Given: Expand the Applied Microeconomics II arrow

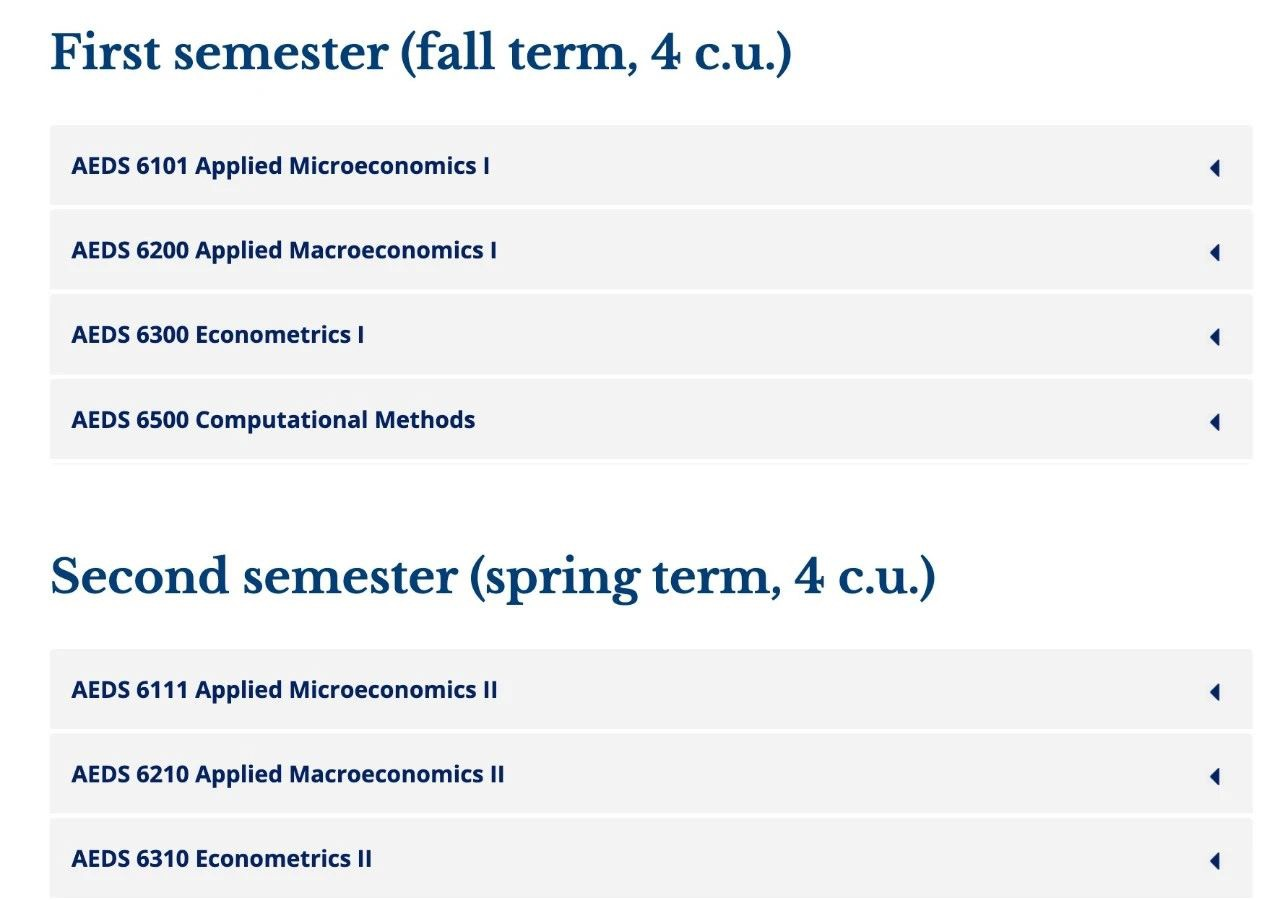Looking at the screenshot, I should (x=1215, y=692).
